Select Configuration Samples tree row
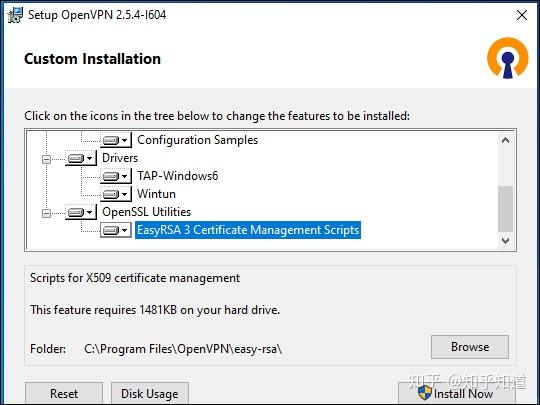This screenshot has width=540, height=405. [197, 140]
